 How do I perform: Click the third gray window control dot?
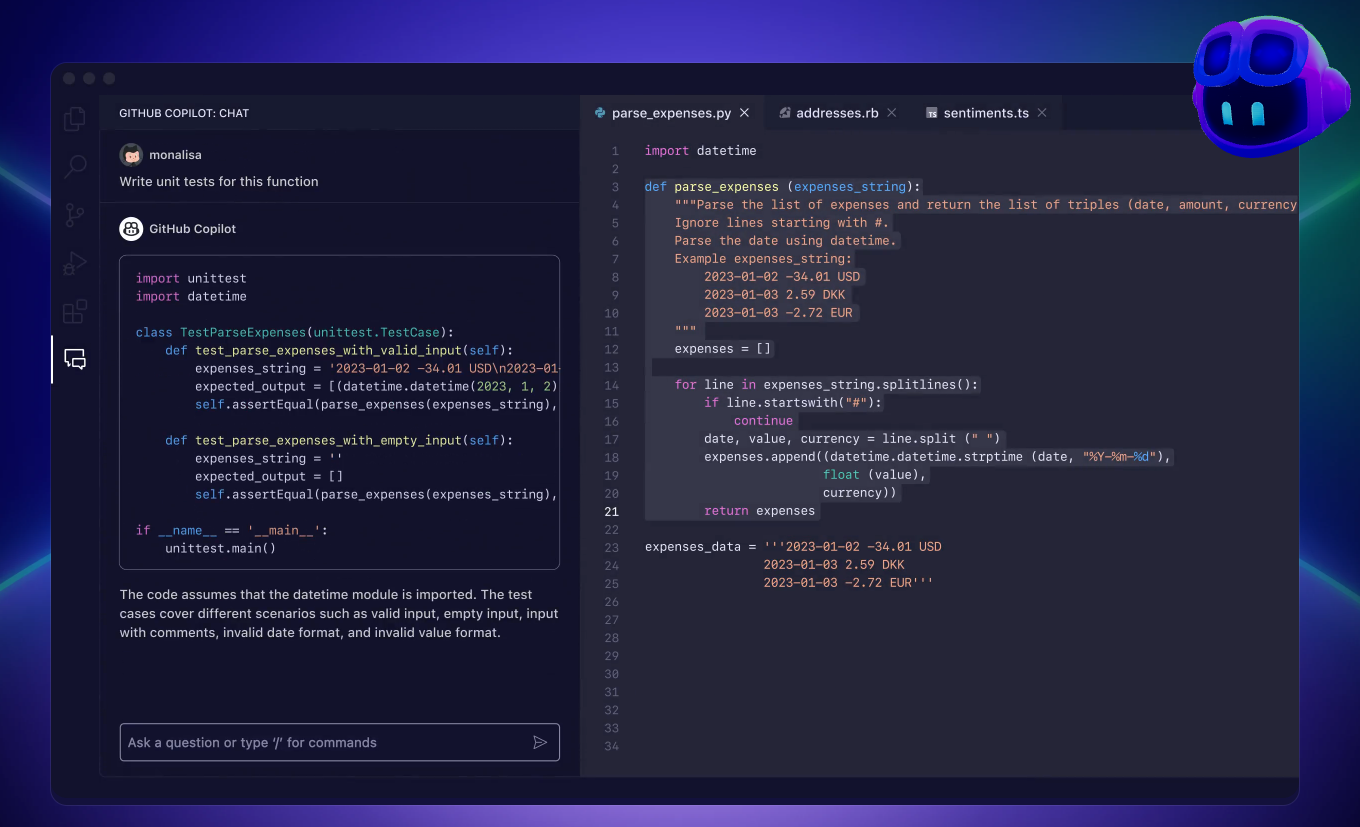[109, 78]
